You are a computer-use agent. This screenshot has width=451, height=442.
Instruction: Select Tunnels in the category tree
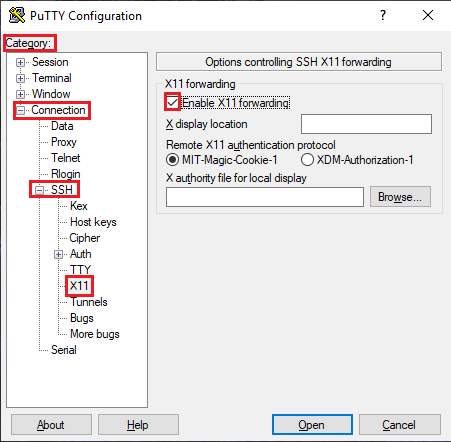point(89,302)
